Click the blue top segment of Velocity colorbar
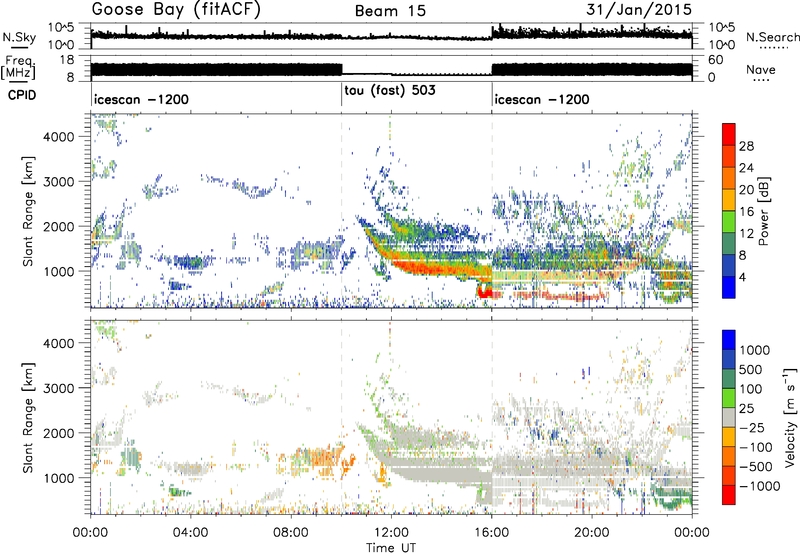Screen dimensions: 800x554 click(x=729, y=340)
